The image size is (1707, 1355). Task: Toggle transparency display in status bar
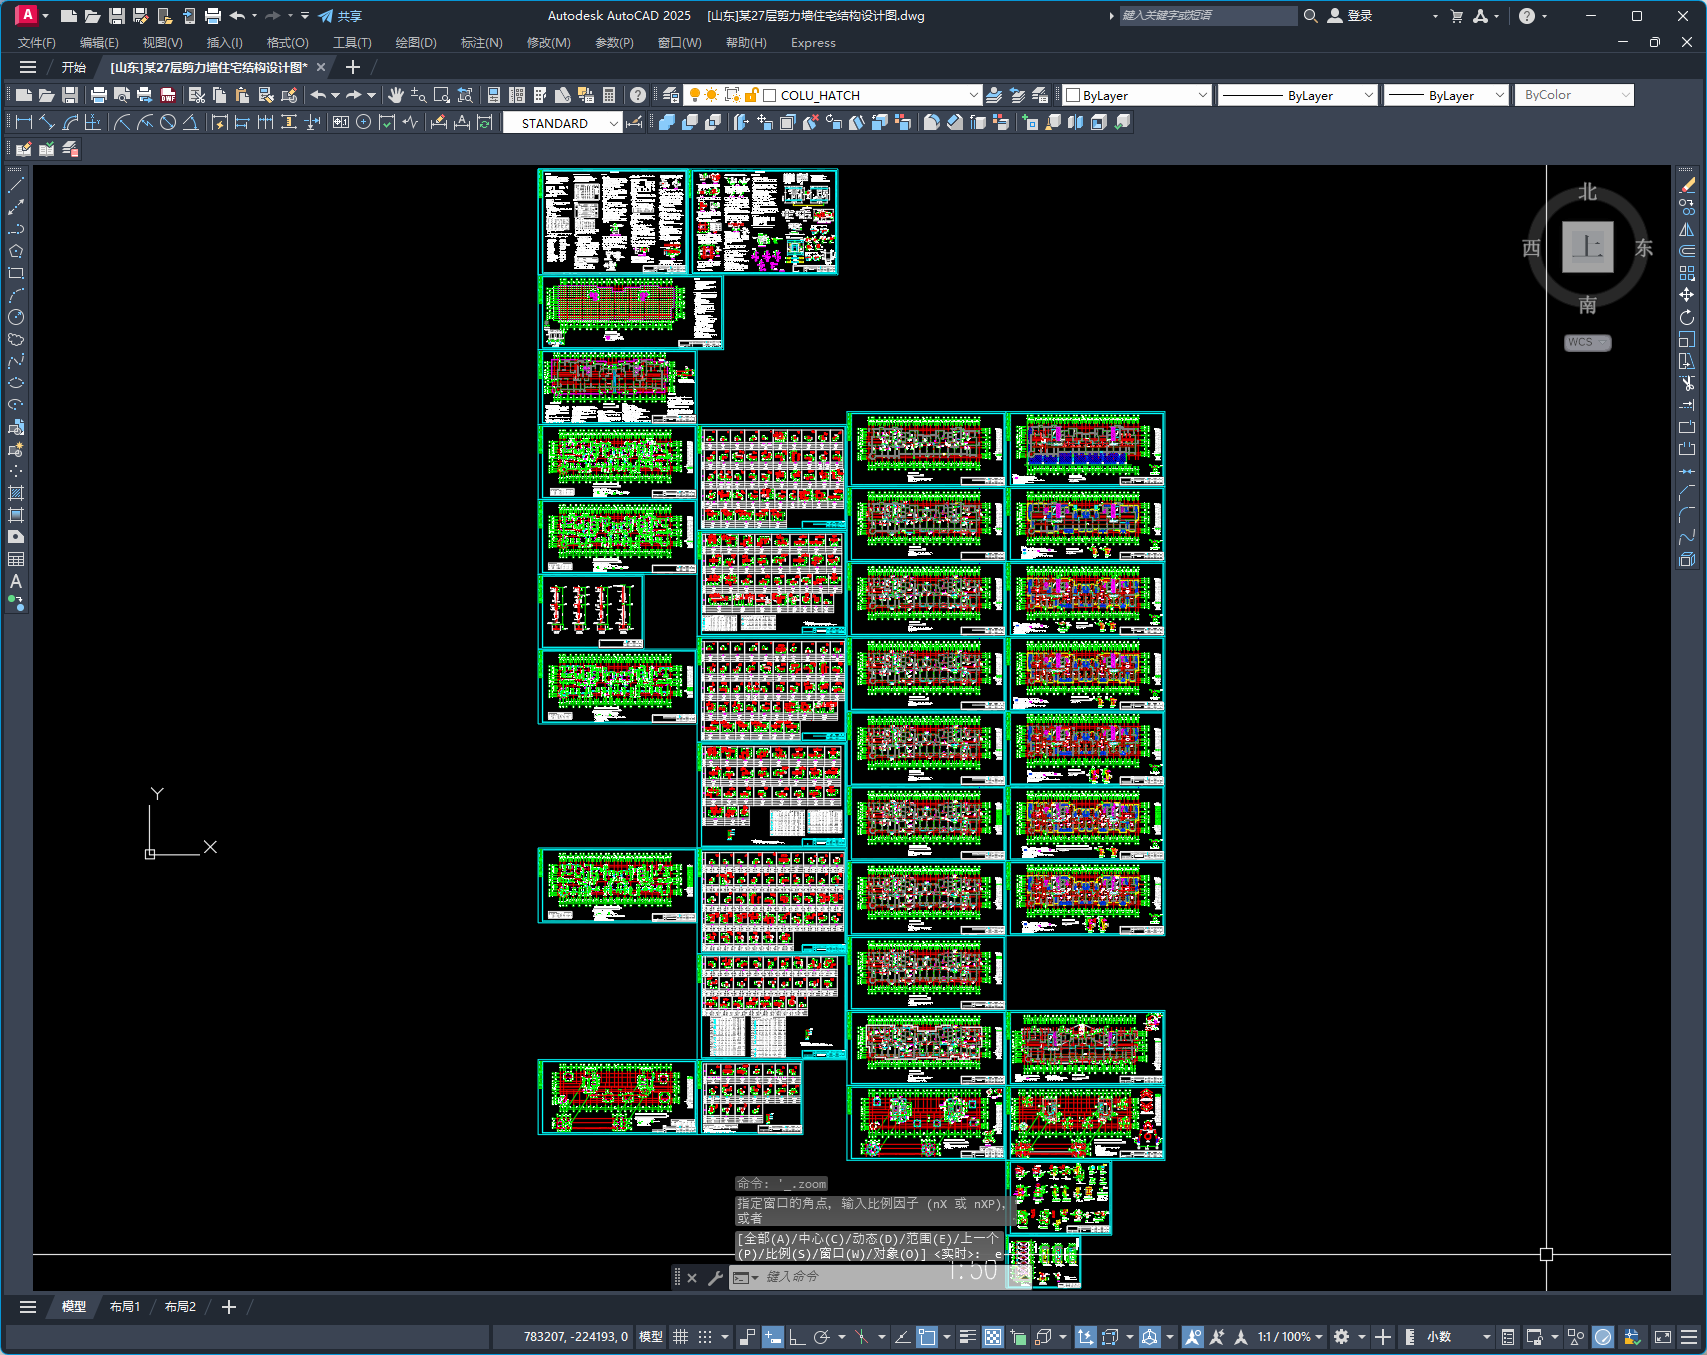[992, 1337]
